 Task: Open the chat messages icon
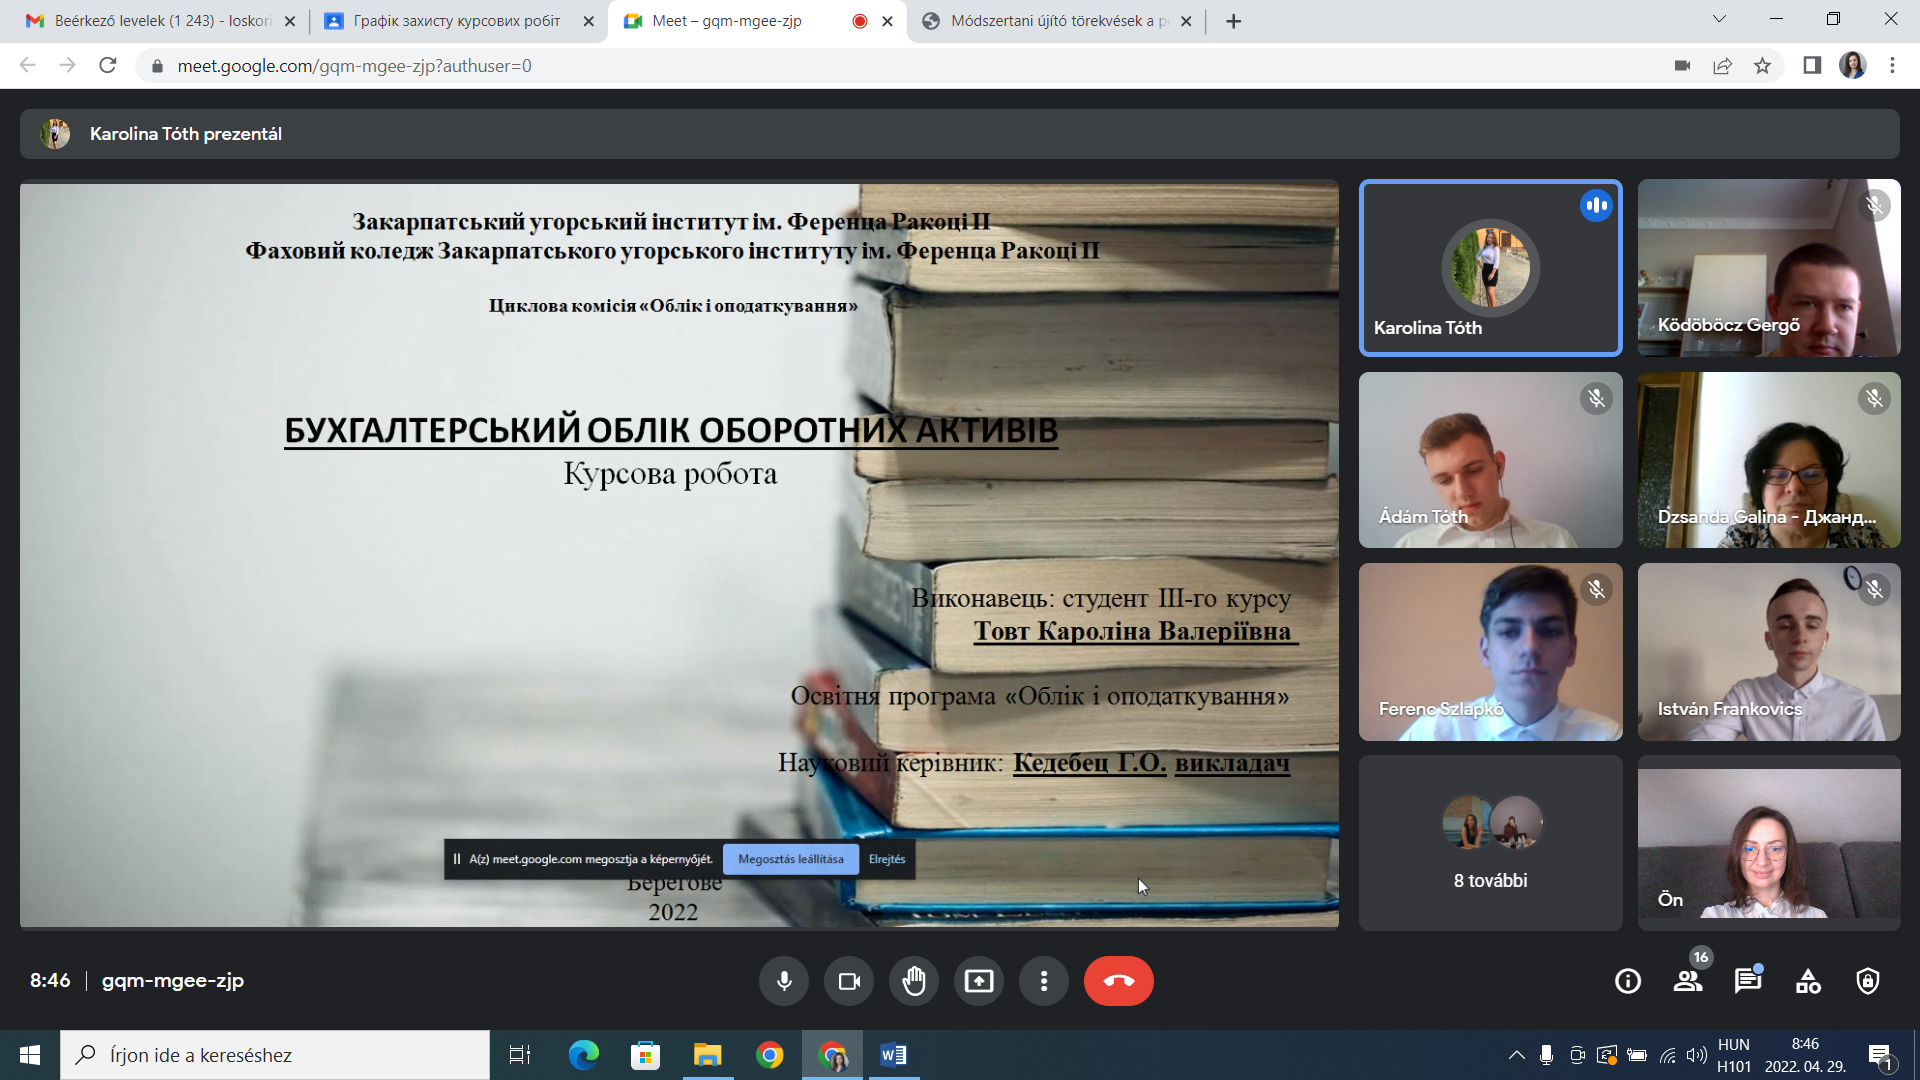[1748, 981]
